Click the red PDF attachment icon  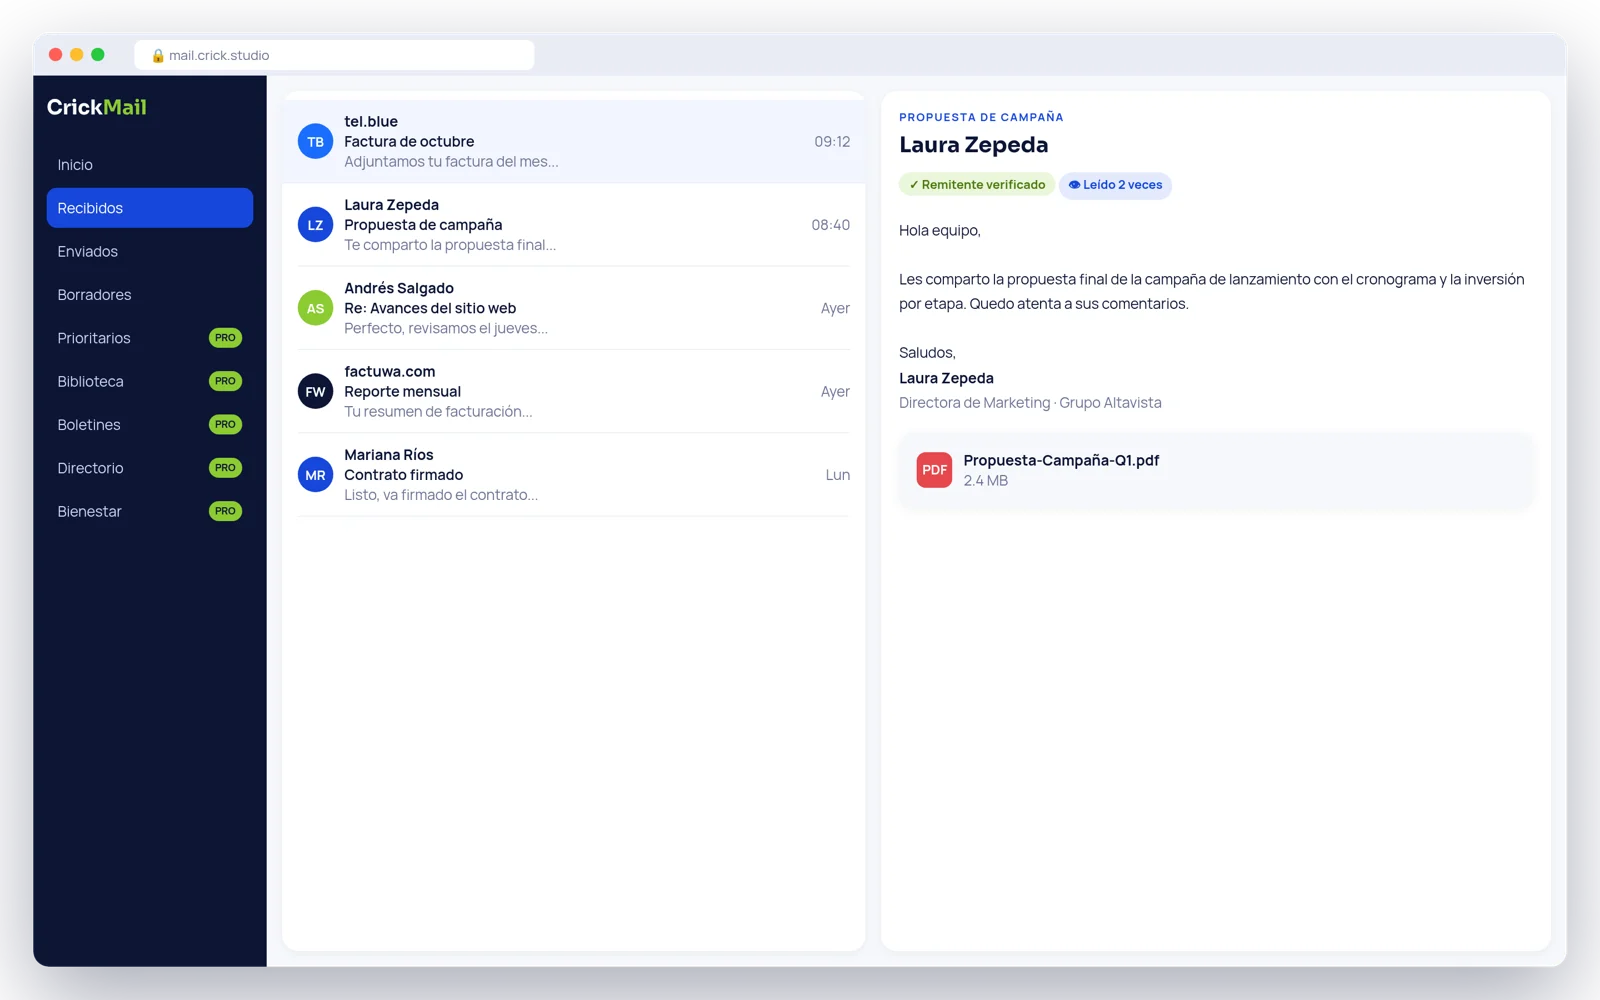pyautogui.click(x=934, y=470)
